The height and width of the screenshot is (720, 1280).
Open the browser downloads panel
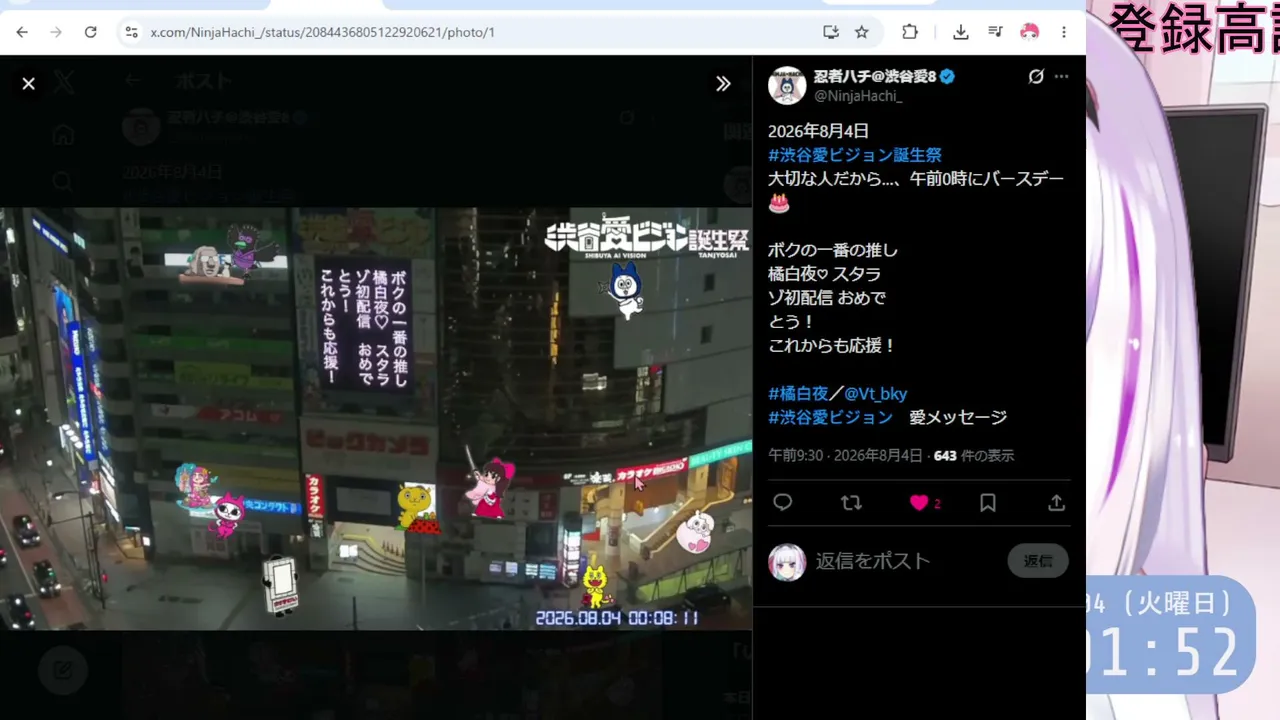coord(960,32)
